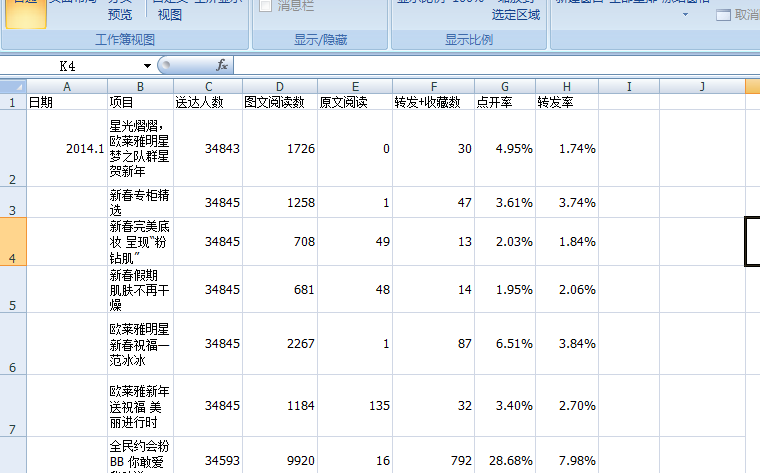Click the Unhide window icon (取消隐藏)

point(738,15)
